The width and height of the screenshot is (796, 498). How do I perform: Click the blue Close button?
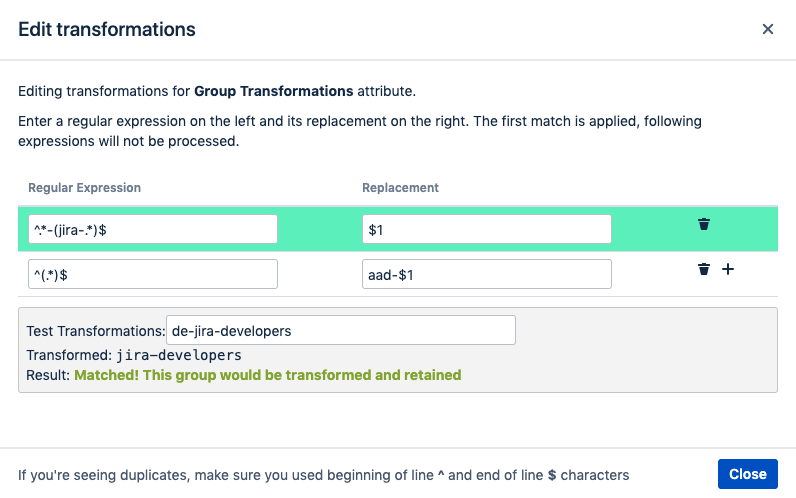[747, 474]
